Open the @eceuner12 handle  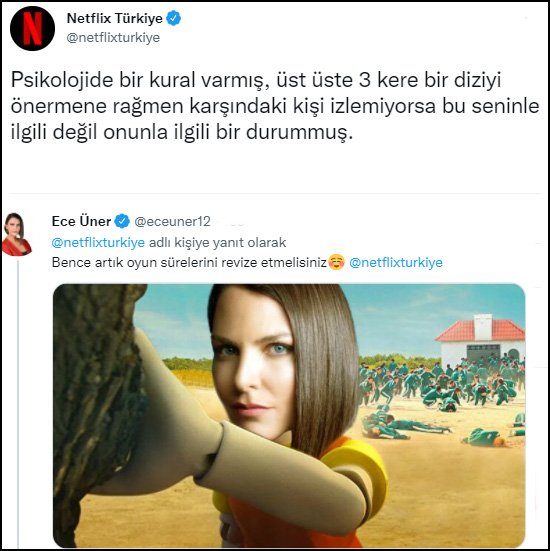pos(172,221)
